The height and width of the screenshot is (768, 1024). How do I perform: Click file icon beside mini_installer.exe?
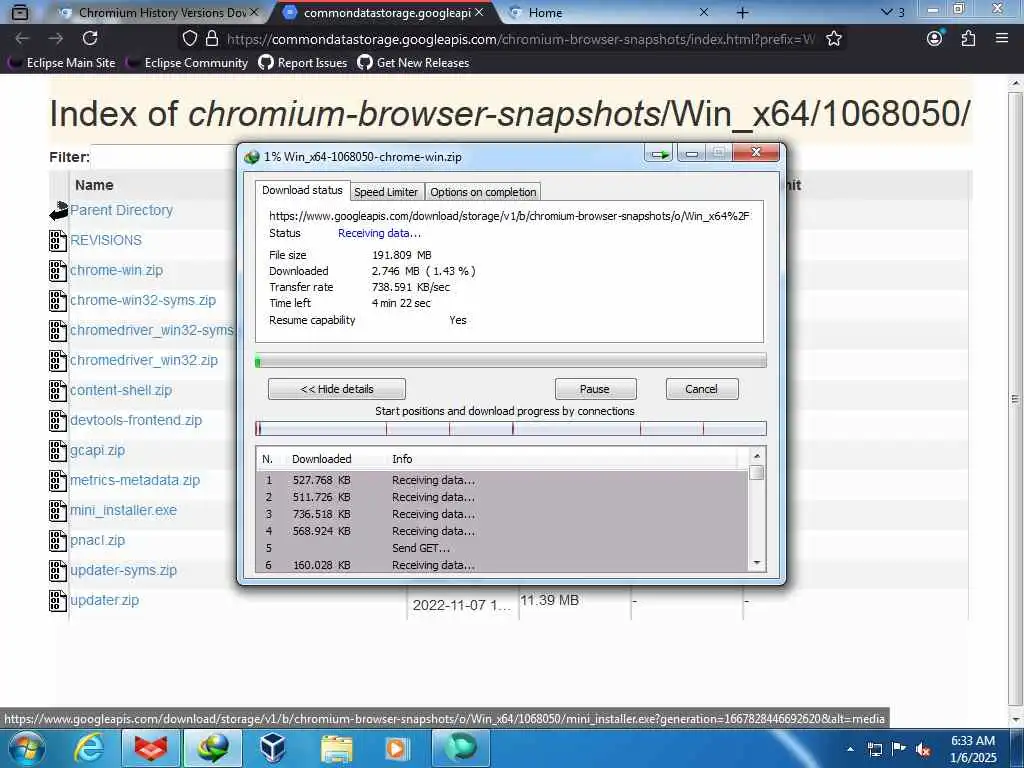pos(57,511)
